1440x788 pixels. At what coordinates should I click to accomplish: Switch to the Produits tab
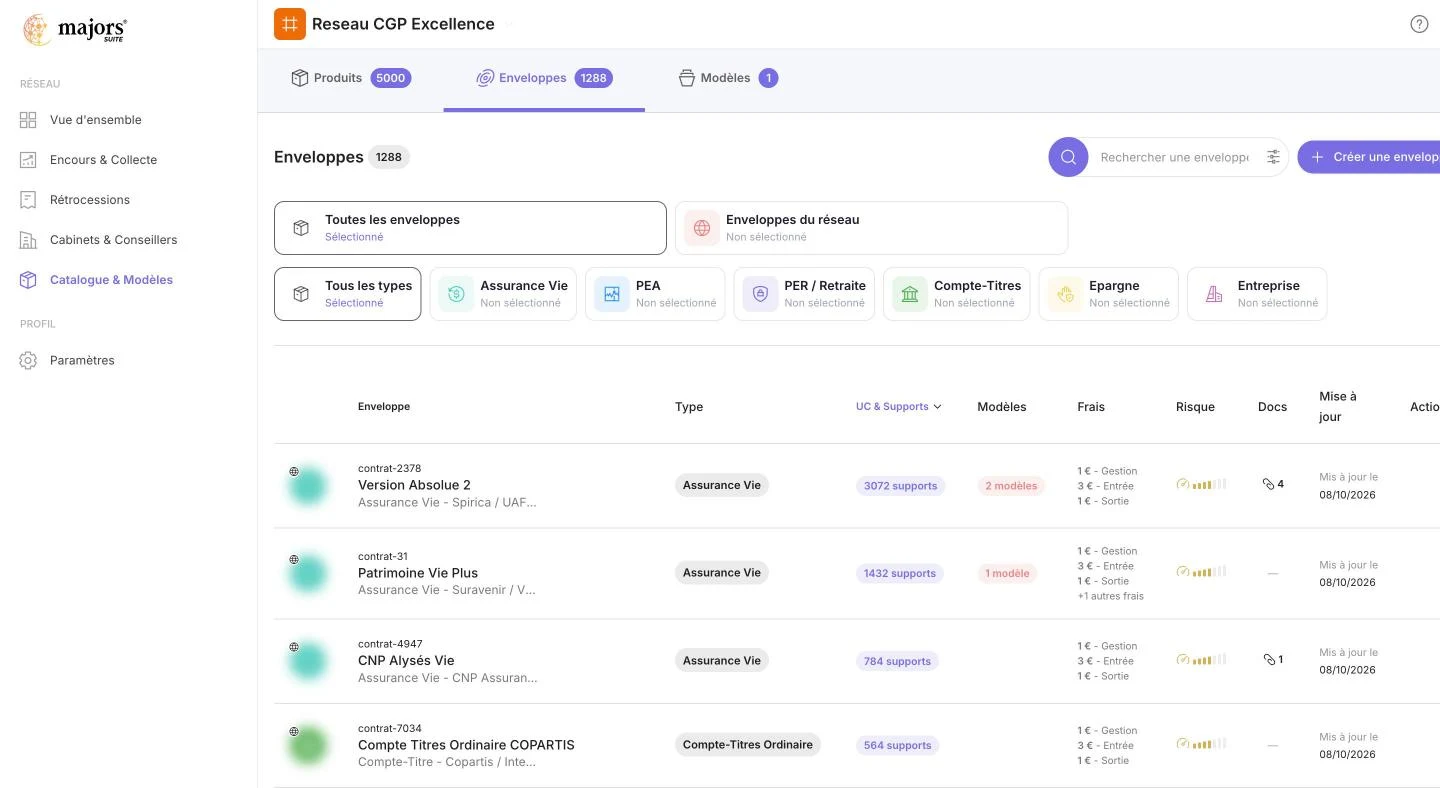(350, 78)
